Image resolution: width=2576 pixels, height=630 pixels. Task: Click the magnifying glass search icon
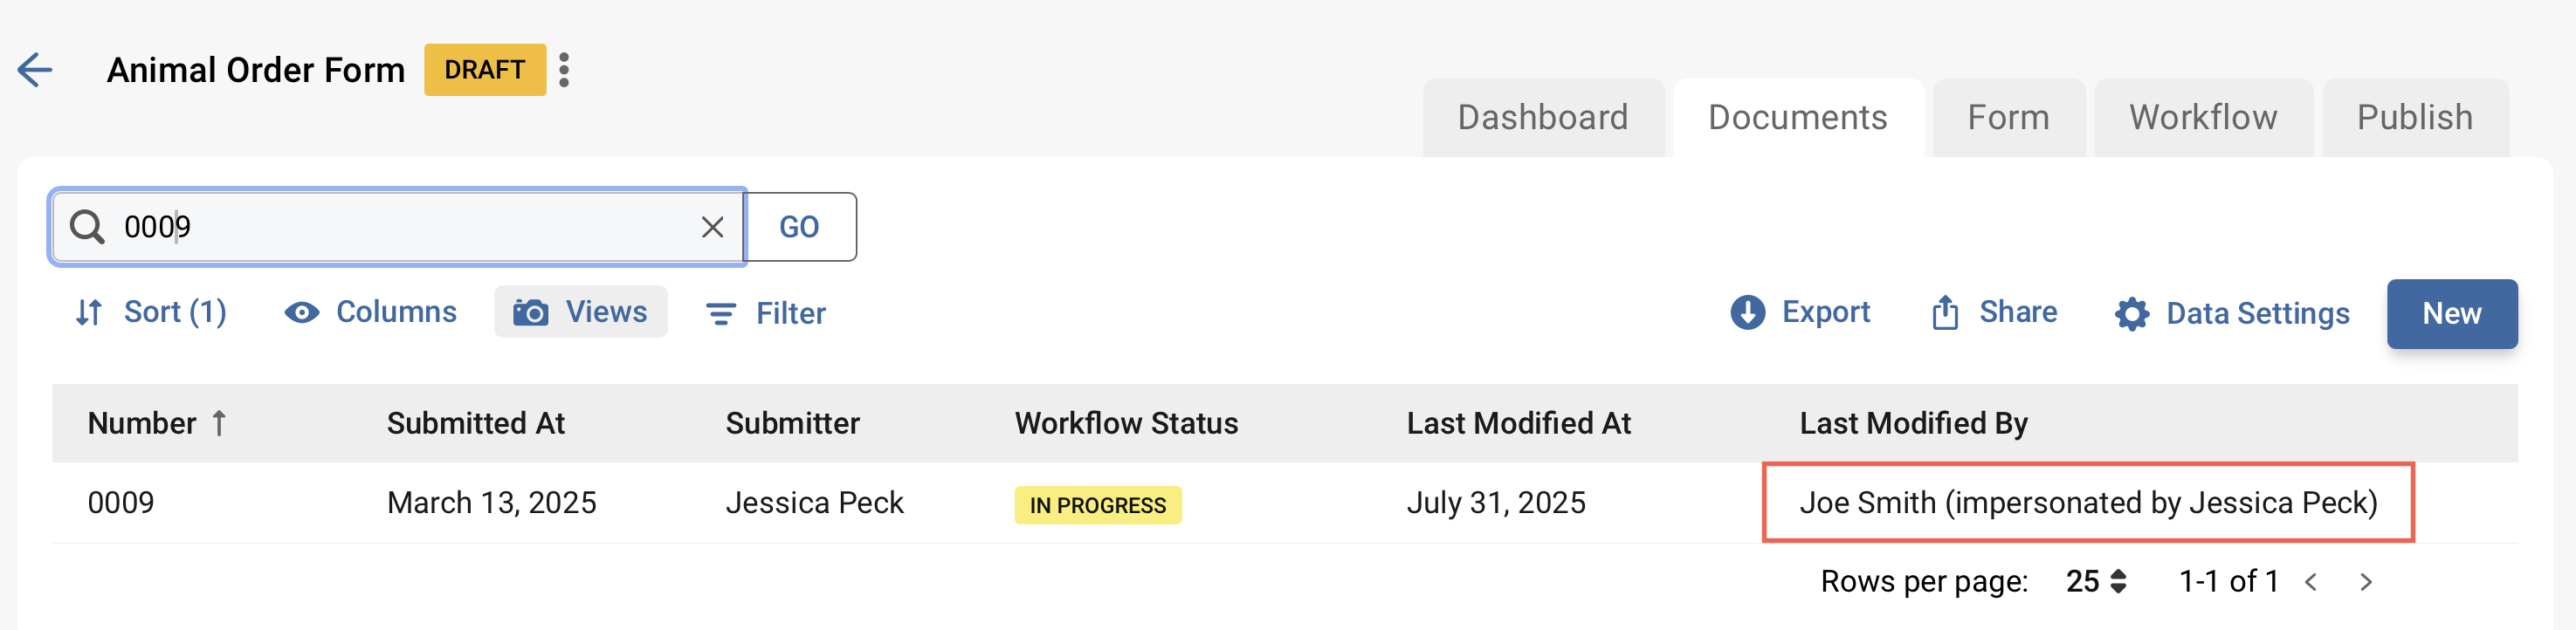(x=89, y=226)
